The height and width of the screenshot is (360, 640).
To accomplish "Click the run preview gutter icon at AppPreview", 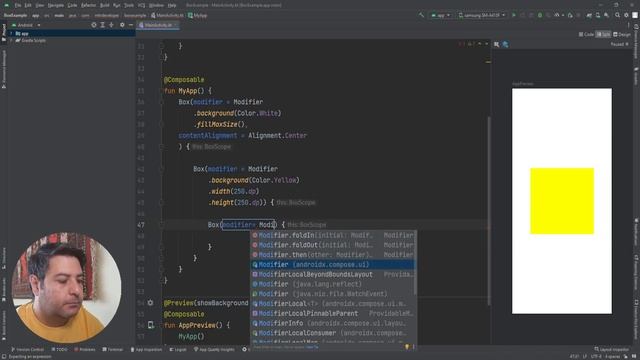I will click(x=151, y=325).
